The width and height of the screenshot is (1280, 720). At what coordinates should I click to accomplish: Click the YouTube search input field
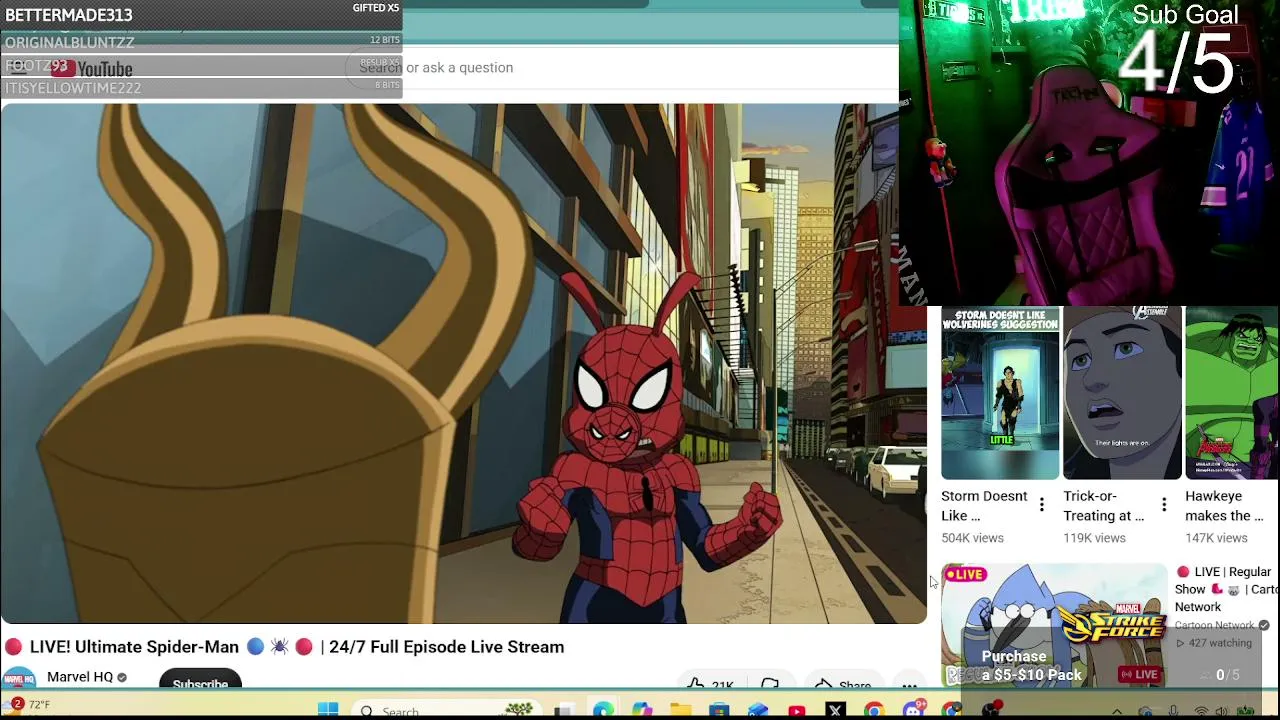(620, 67)
